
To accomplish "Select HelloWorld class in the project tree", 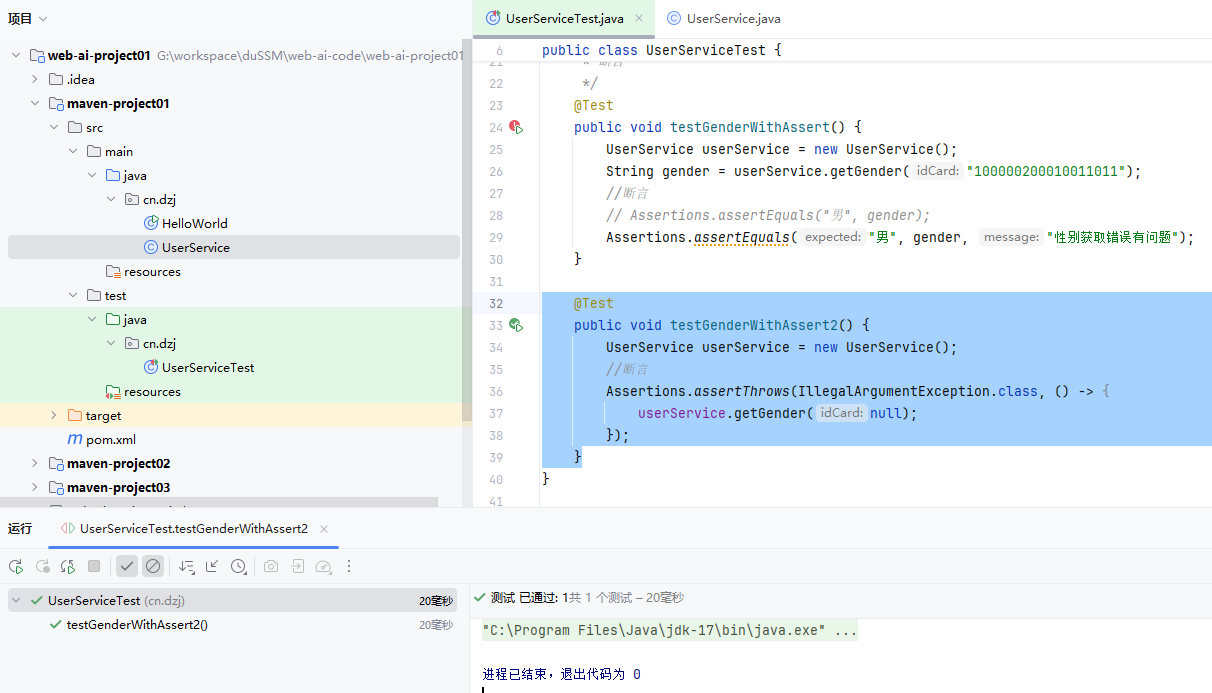I will tap(194, 223).
